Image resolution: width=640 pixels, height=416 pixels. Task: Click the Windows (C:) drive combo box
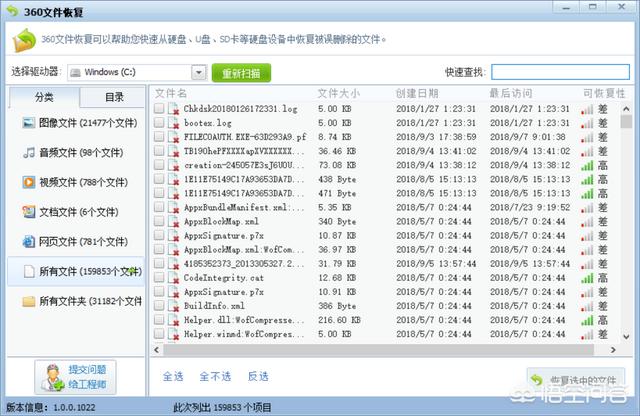click(137, 73)
